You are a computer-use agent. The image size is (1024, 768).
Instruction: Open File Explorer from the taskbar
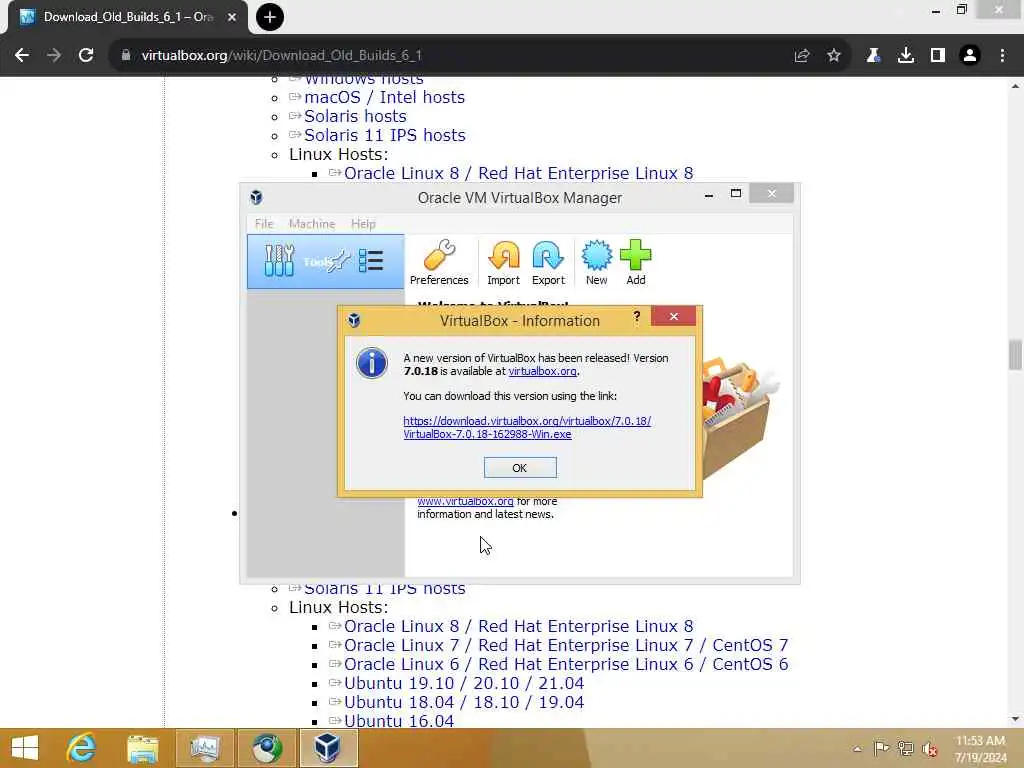pos(142,748)
